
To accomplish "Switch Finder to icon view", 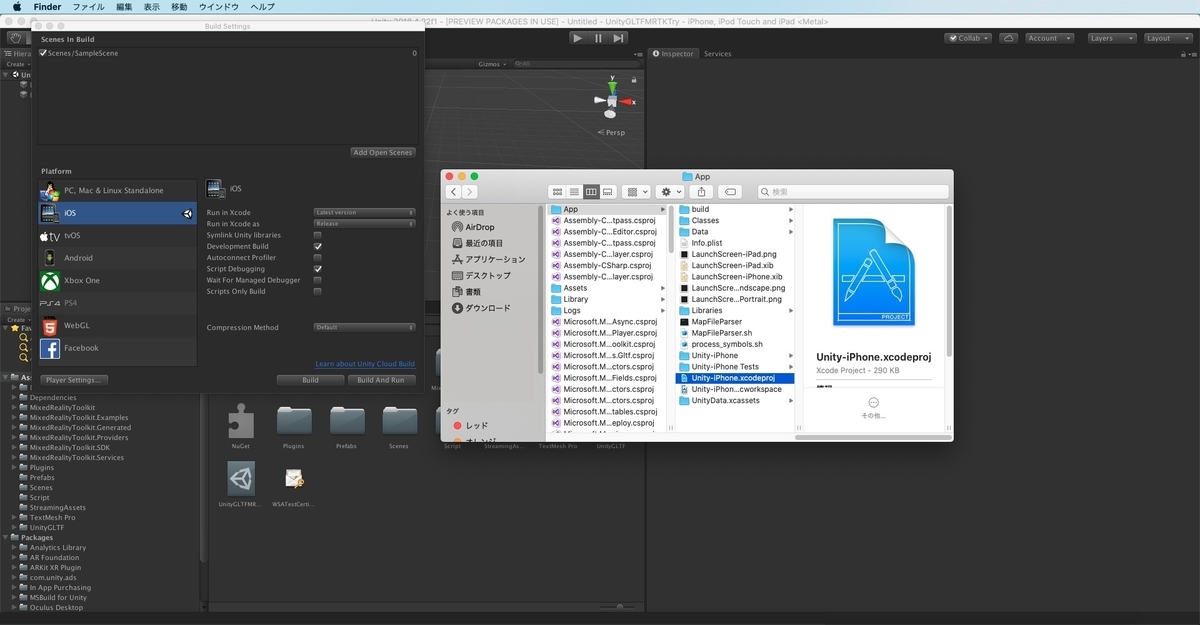I will pyautogui.click(x=557, y=191).
